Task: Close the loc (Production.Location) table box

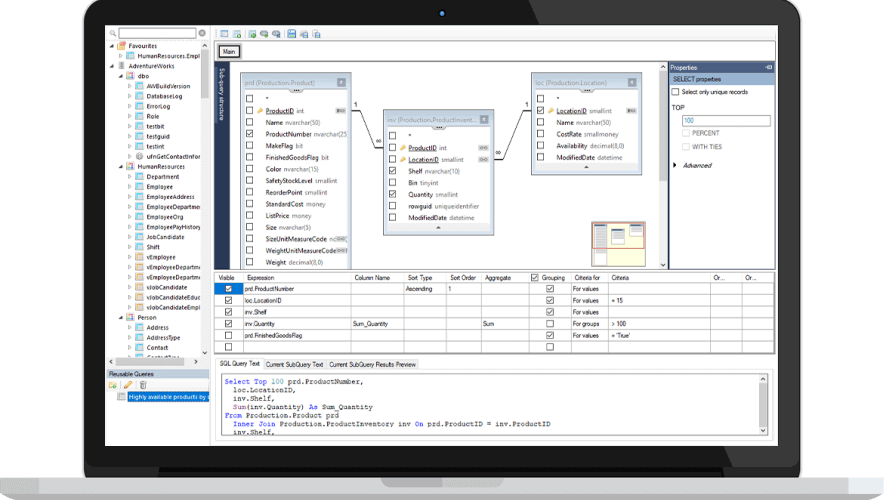Action: 632,82
